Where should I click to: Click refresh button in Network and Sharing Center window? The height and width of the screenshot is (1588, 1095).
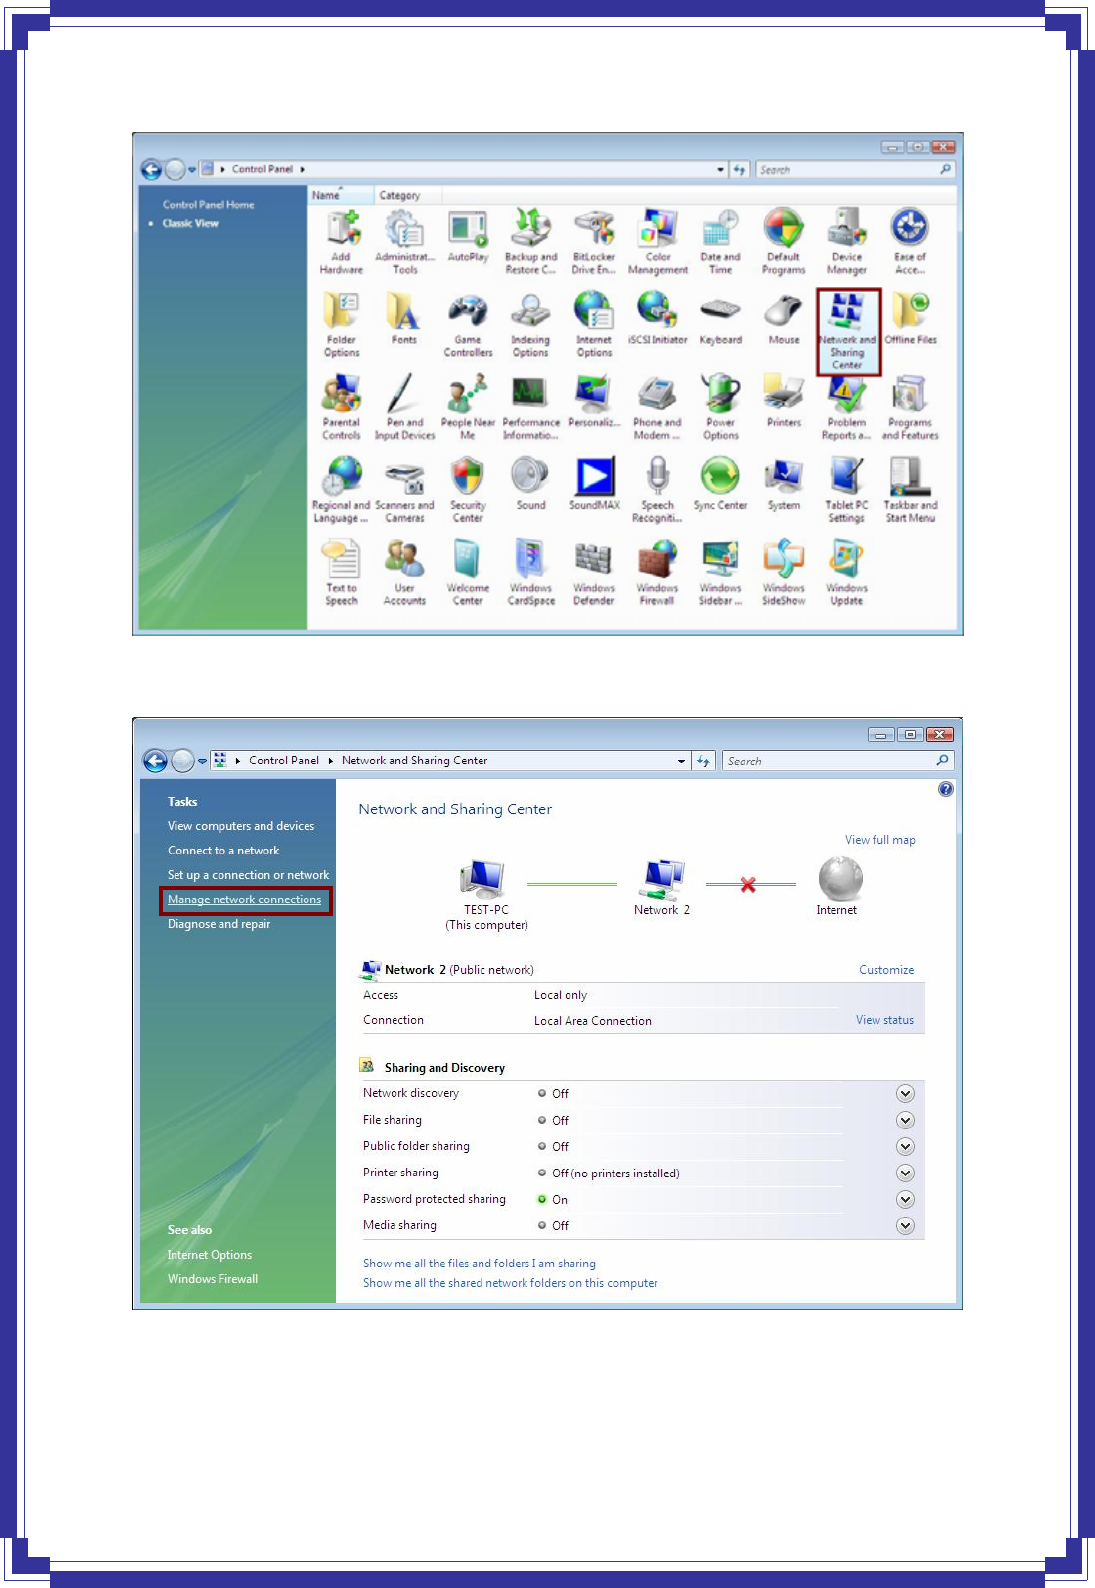click(703, 761)
